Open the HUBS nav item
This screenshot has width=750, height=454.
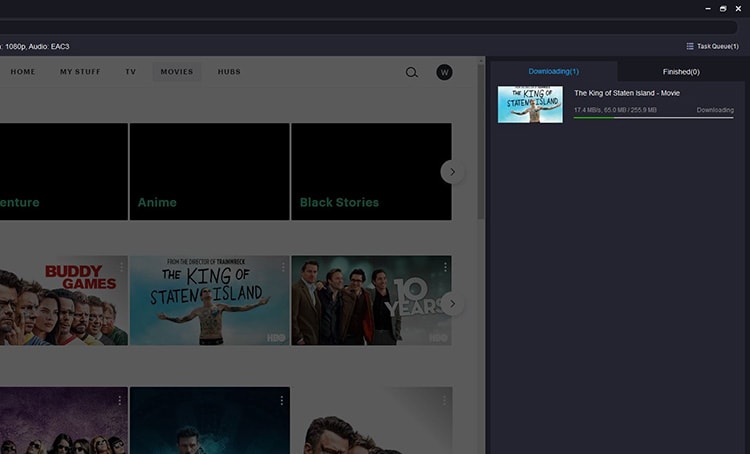(229, 72)
